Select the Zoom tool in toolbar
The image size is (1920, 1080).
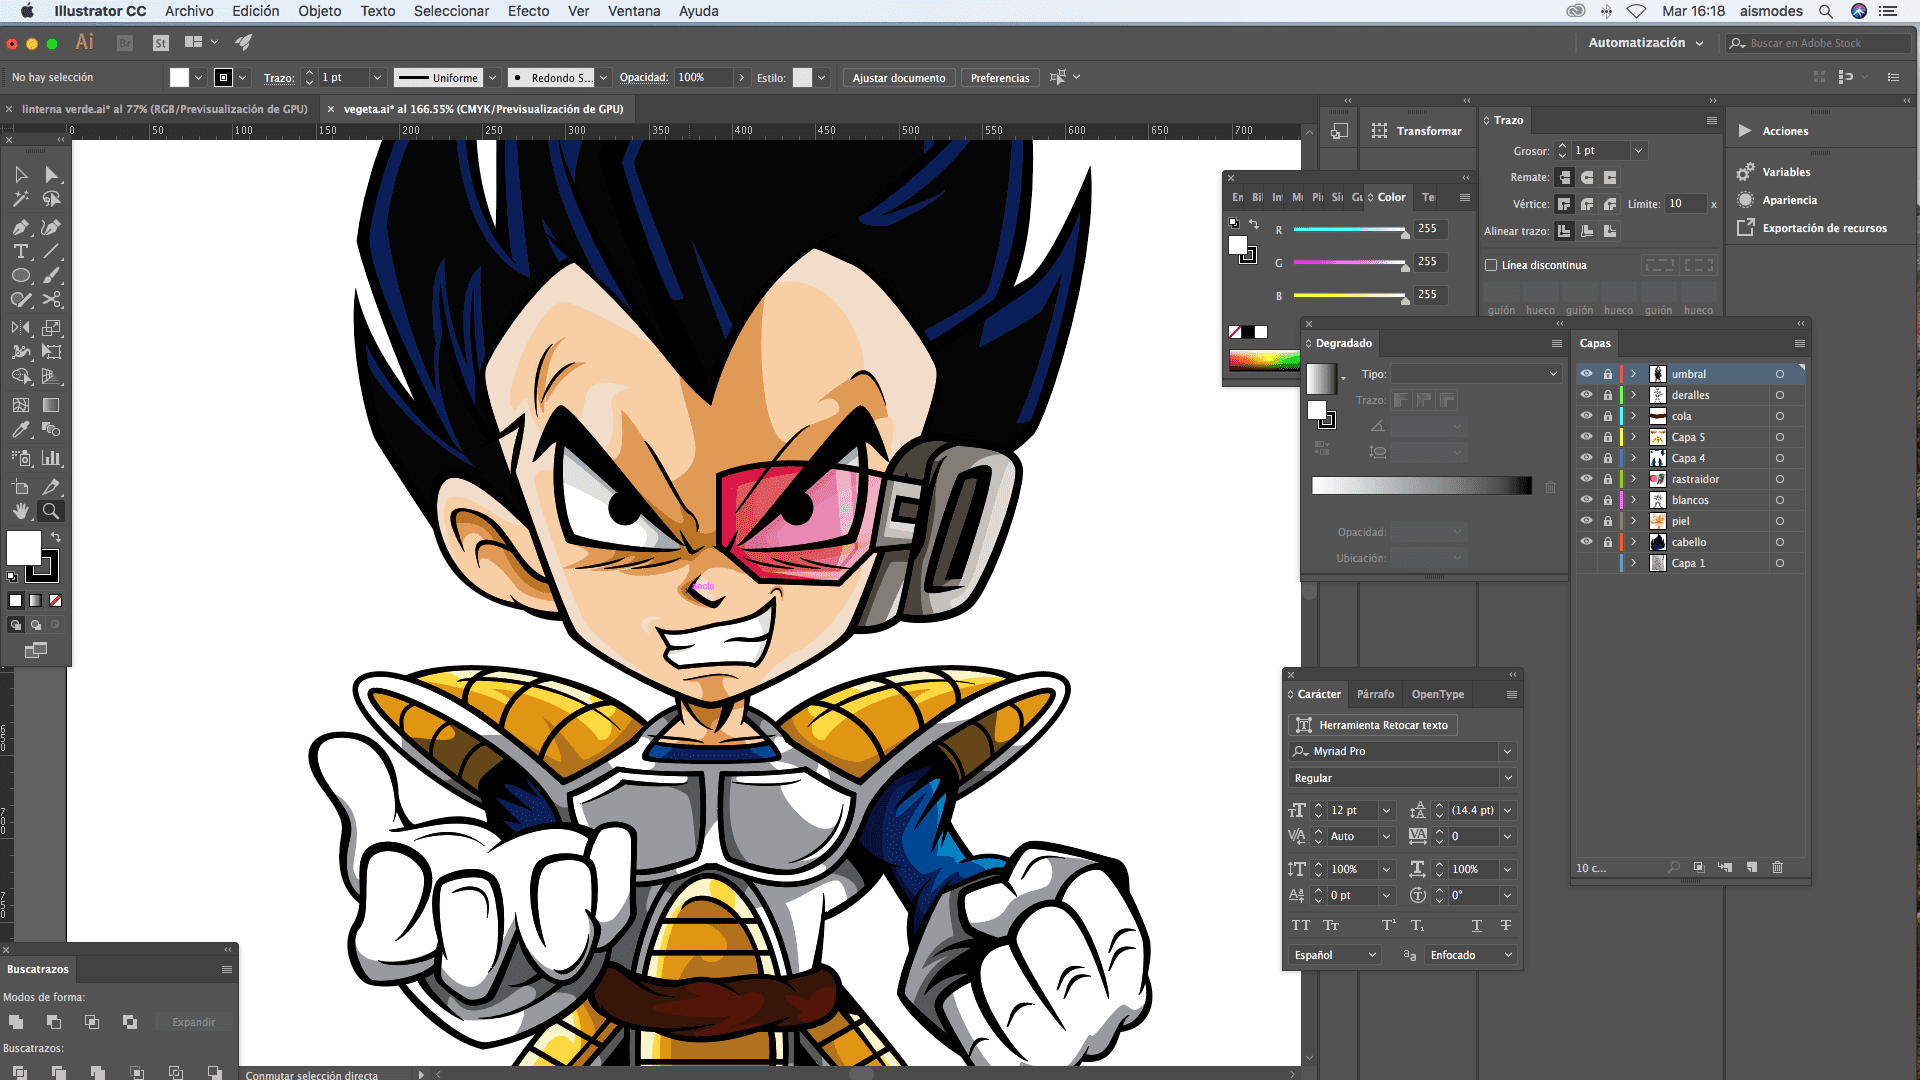[51, 512]
